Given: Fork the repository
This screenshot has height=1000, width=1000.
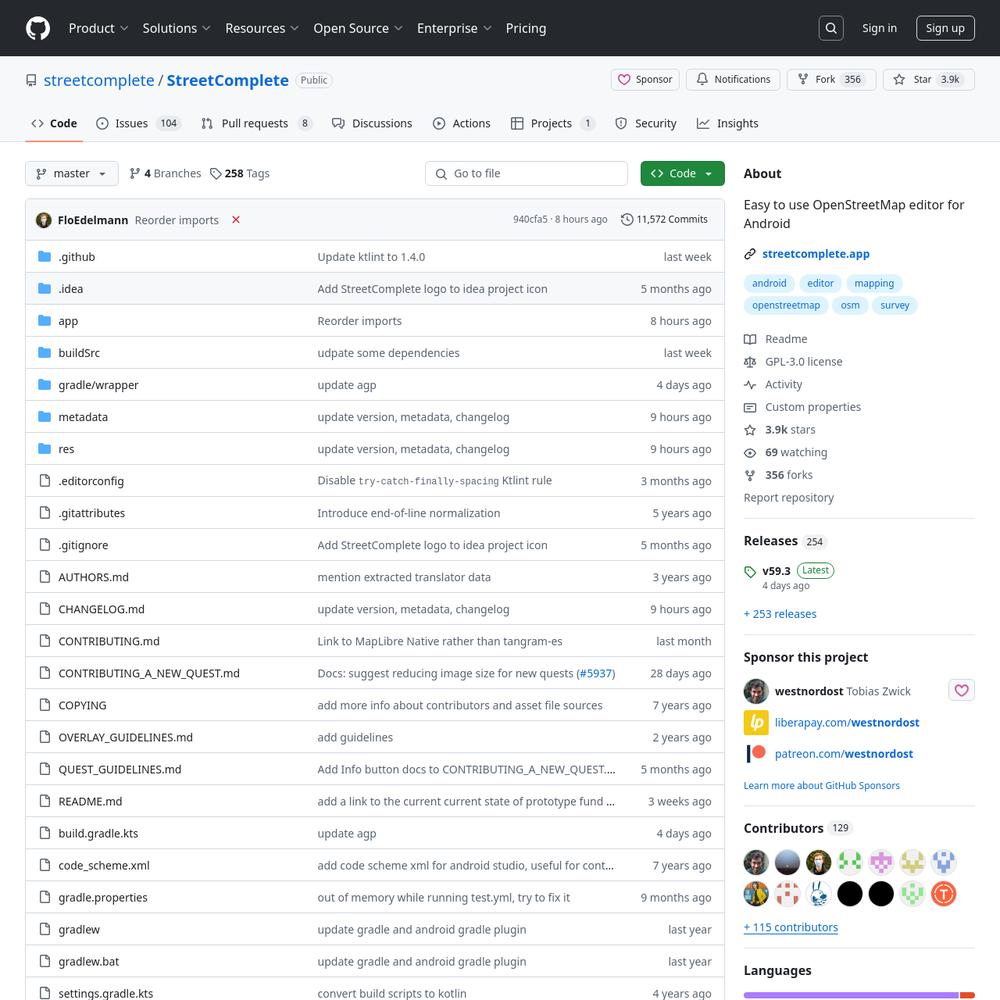Looking at the screenshot, I should pos(831,80).
